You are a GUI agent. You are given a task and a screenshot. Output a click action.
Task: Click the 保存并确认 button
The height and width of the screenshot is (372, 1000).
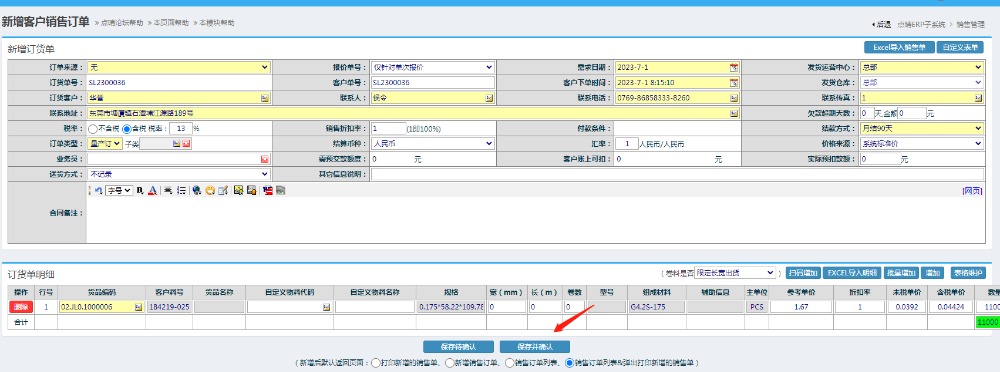pos(534,346)
